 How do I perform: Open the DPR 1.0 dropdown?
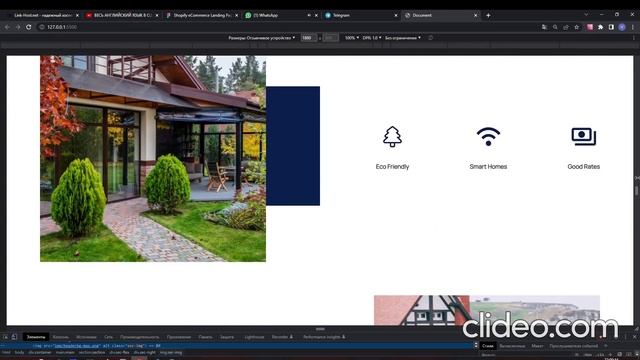coord(372,38)
